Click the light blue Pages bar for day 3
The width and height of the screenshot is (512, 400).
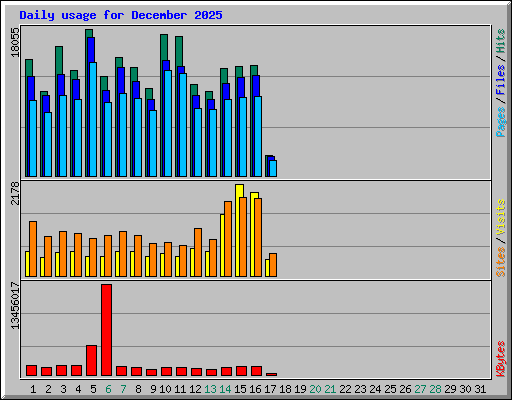point(63,136)
